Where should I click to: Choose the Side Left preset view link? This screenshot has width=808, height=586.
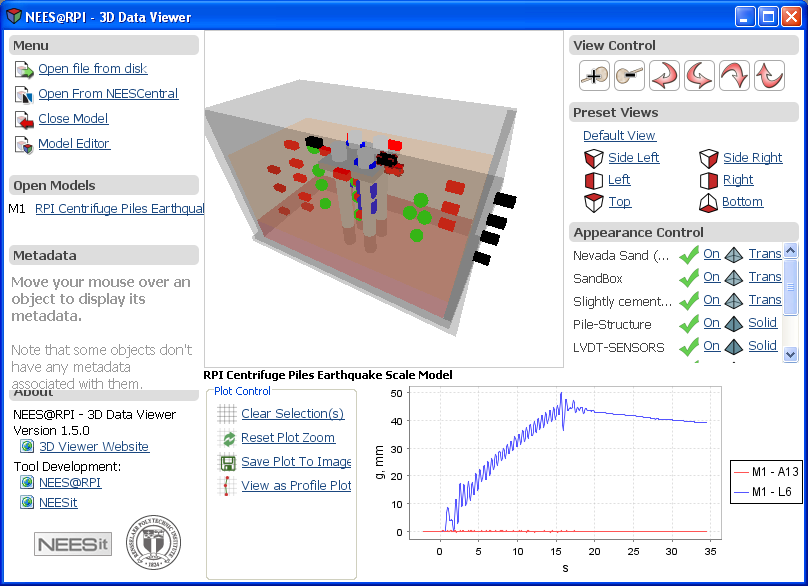point(634,158)
